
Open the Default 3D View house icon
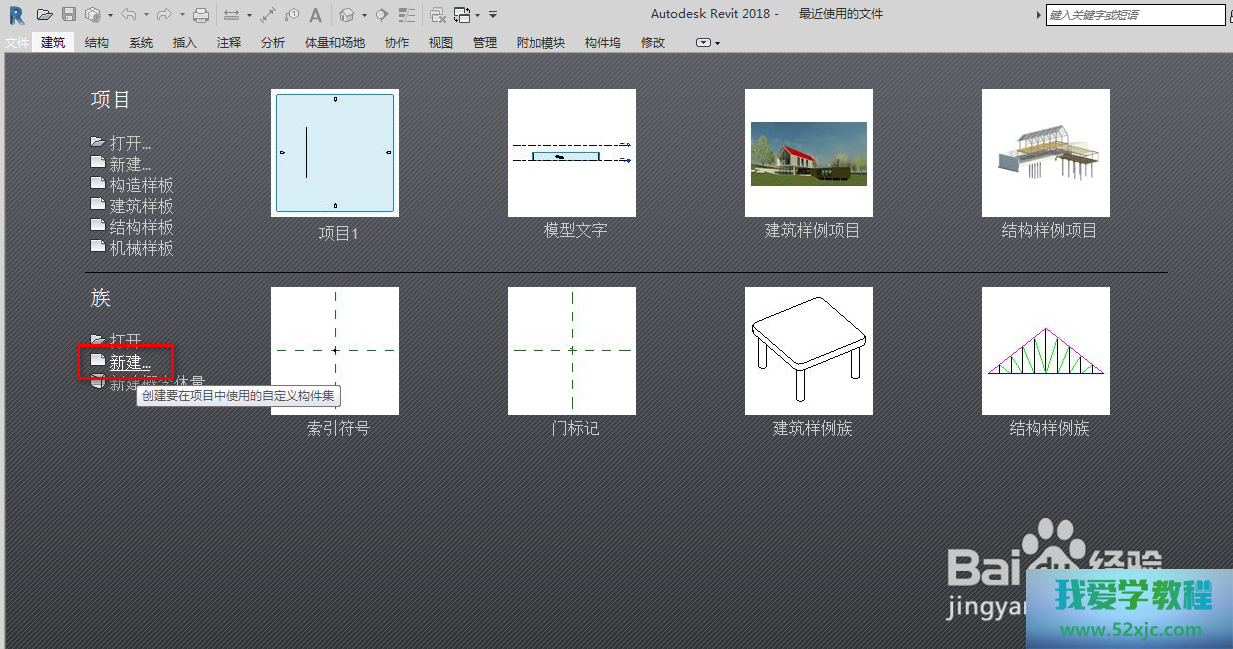[x=346, y=15]
